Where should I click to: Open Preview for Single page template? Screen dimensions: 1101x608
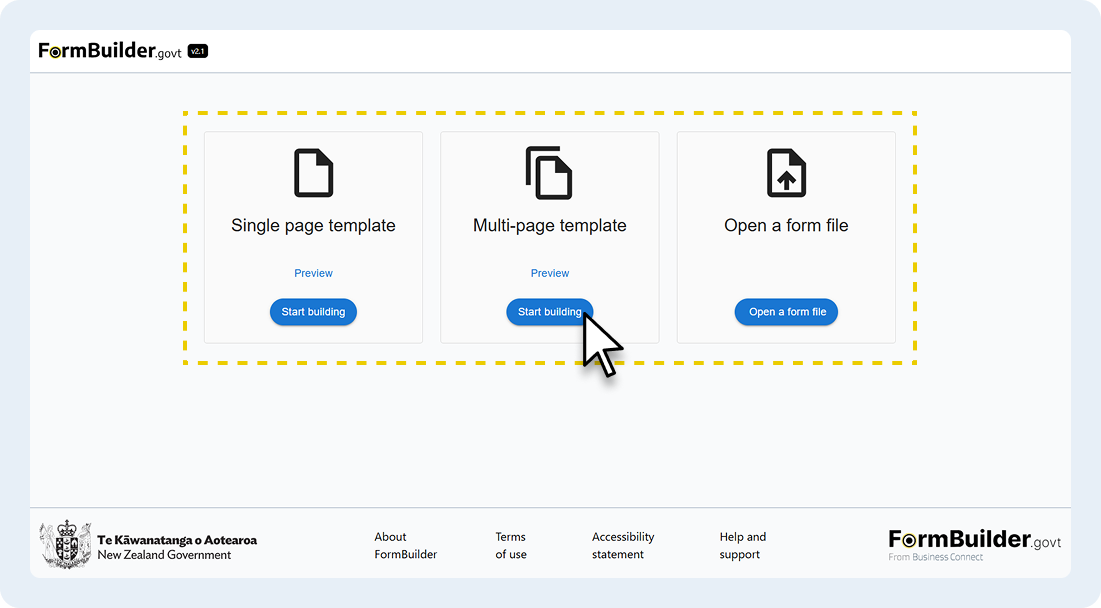pyautogui.click(x=313, y=273)
